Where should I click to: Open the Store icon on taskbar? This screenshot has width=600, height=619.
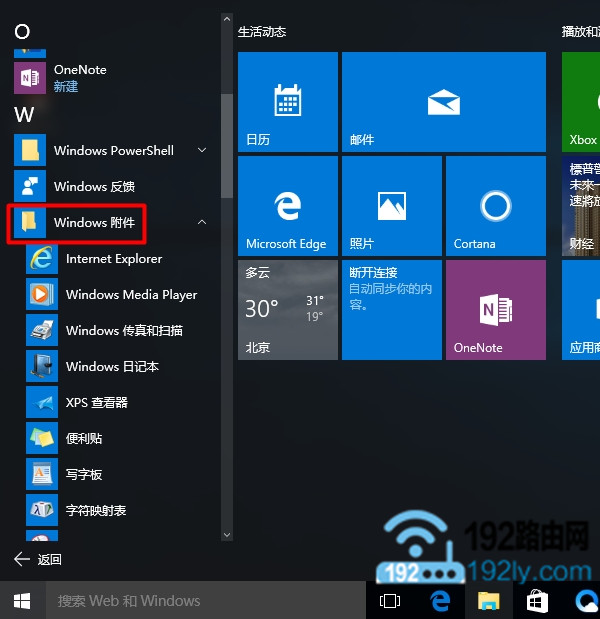click(x=537, y=601)
